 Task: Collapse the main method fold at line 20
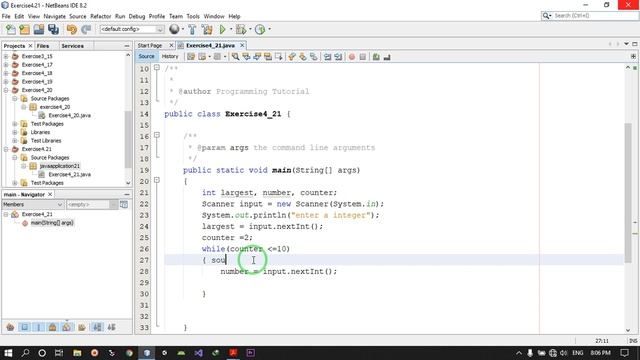157,180
